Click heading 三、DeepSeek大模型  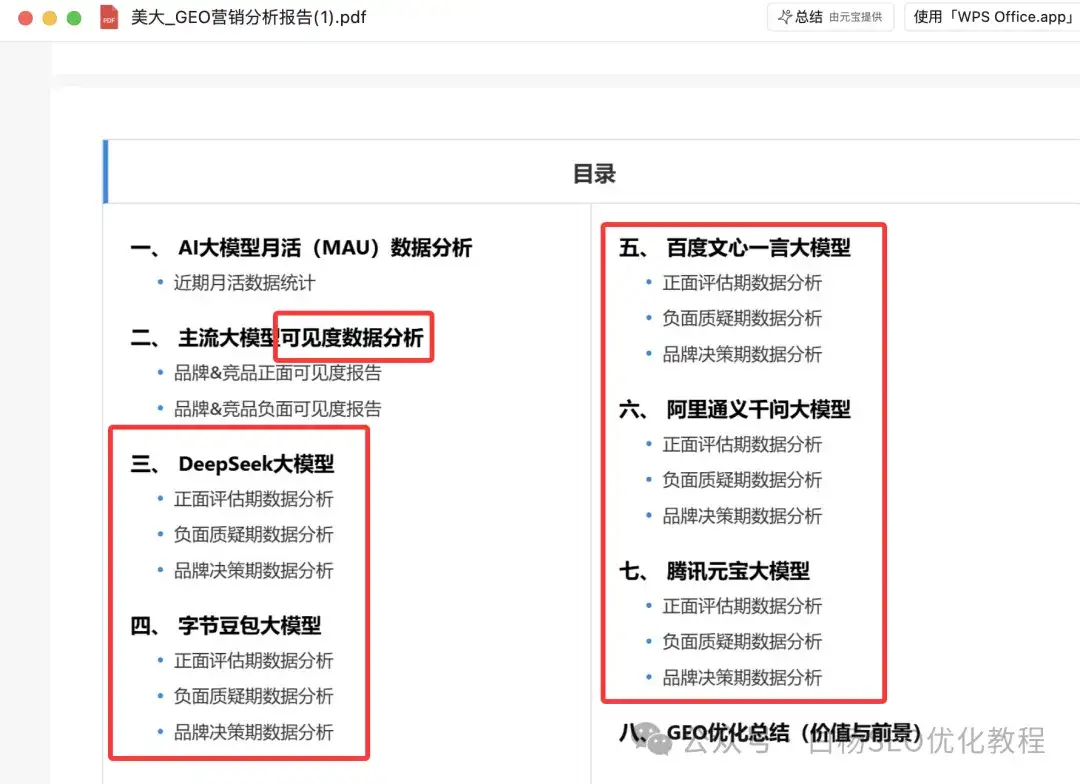[x=232, y=464]
